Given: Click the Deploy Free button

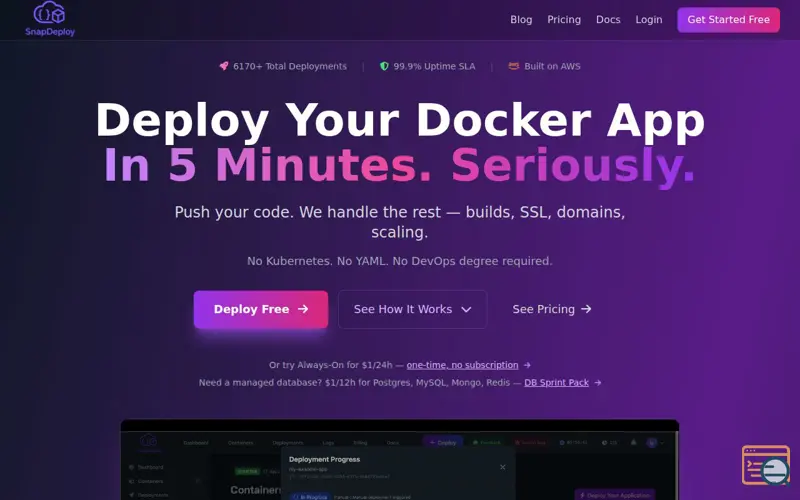Looking at the screenshot, I should click(x=261, y=309).
